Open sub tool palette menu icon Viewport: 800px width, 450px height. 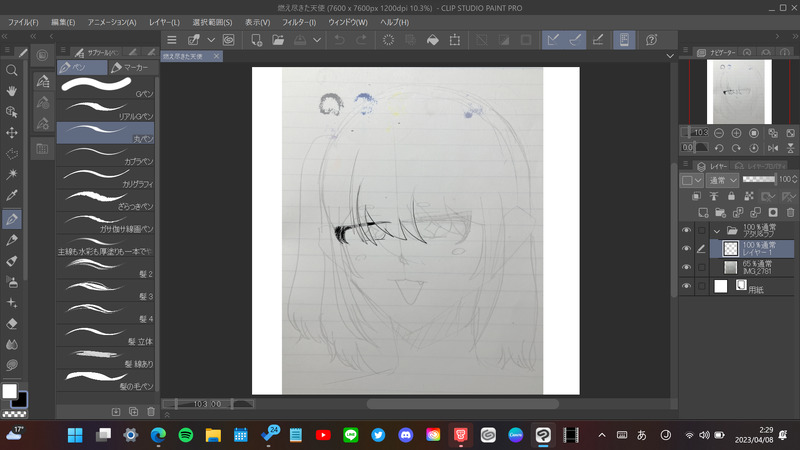(63, 51)
